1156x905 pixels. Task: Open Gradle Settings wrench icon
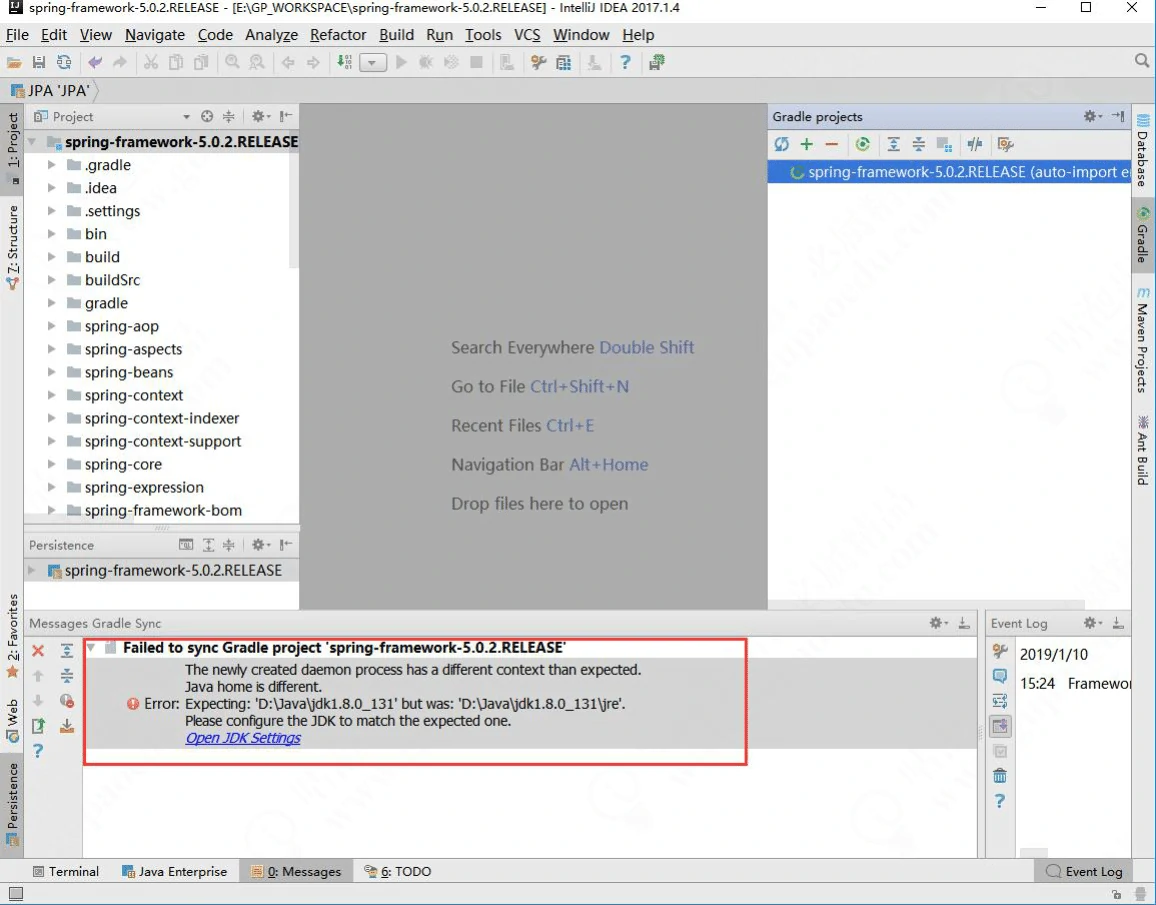1006,145
